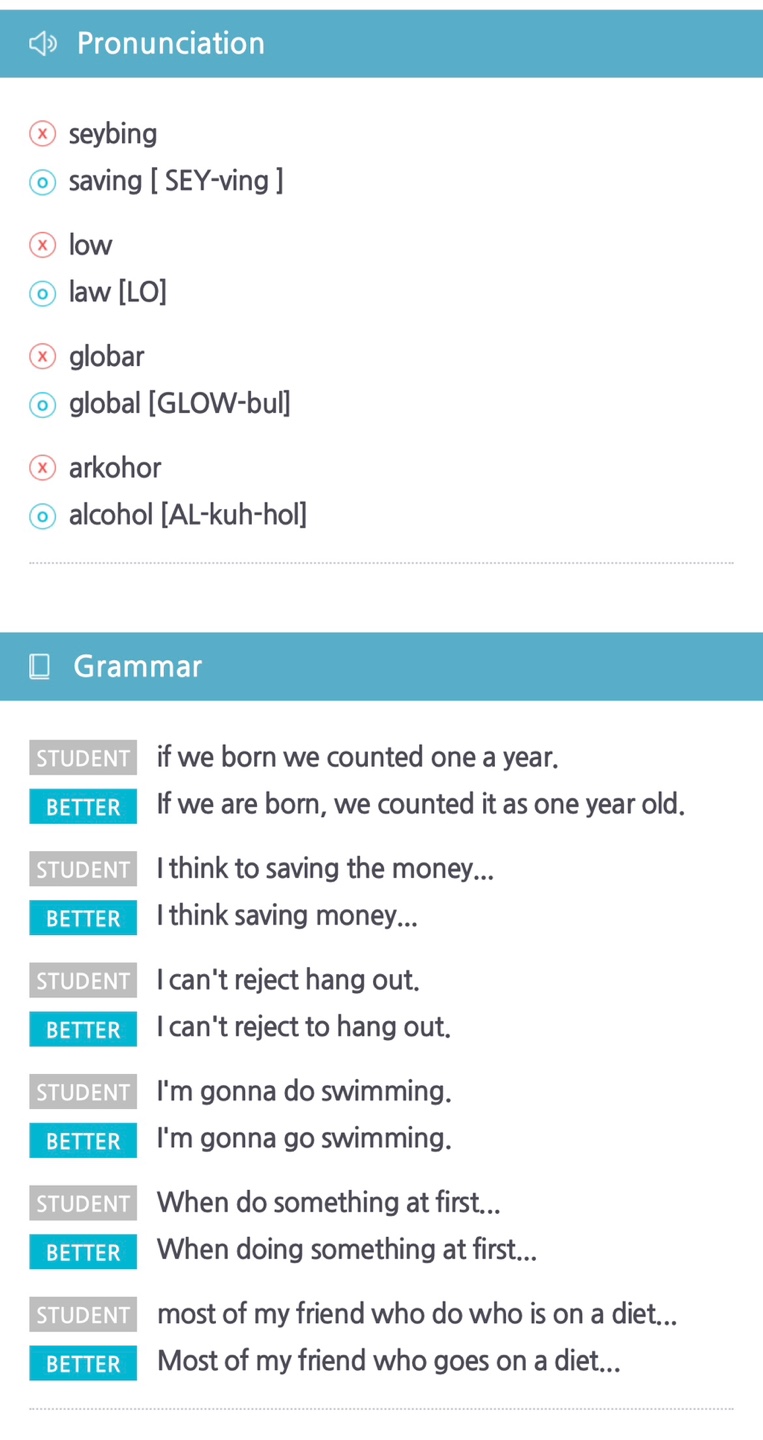Click the book icon beside Grammar
Image resolution: width=763 pixels, height=1440 pixels.
tap(40, 667)
